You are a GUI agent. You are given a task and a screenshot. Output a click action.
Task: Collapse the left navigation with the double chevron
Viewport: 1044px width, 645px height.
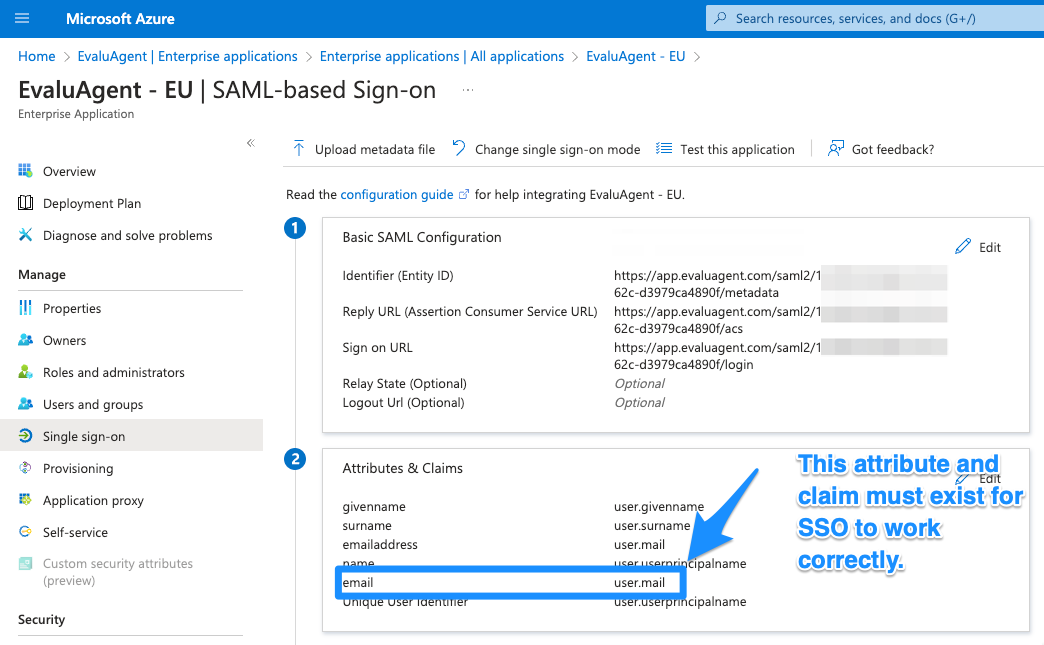[x=251, y=143]
